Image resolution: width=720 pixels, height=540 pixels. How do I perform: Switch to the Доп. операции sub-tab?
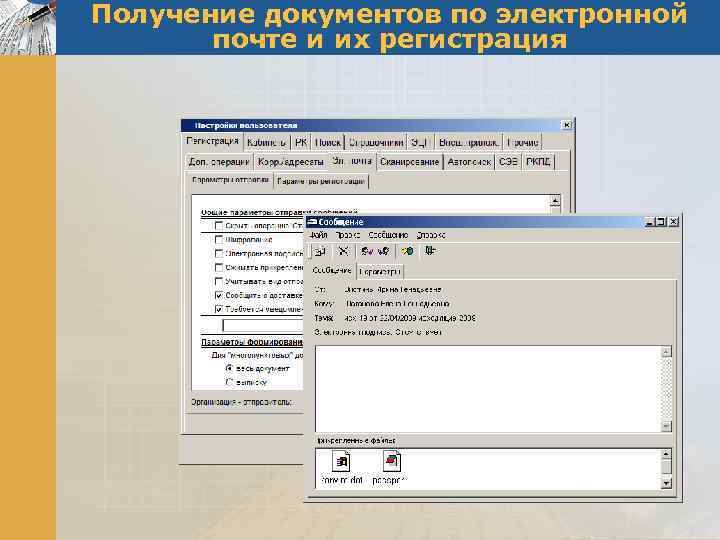219,162
